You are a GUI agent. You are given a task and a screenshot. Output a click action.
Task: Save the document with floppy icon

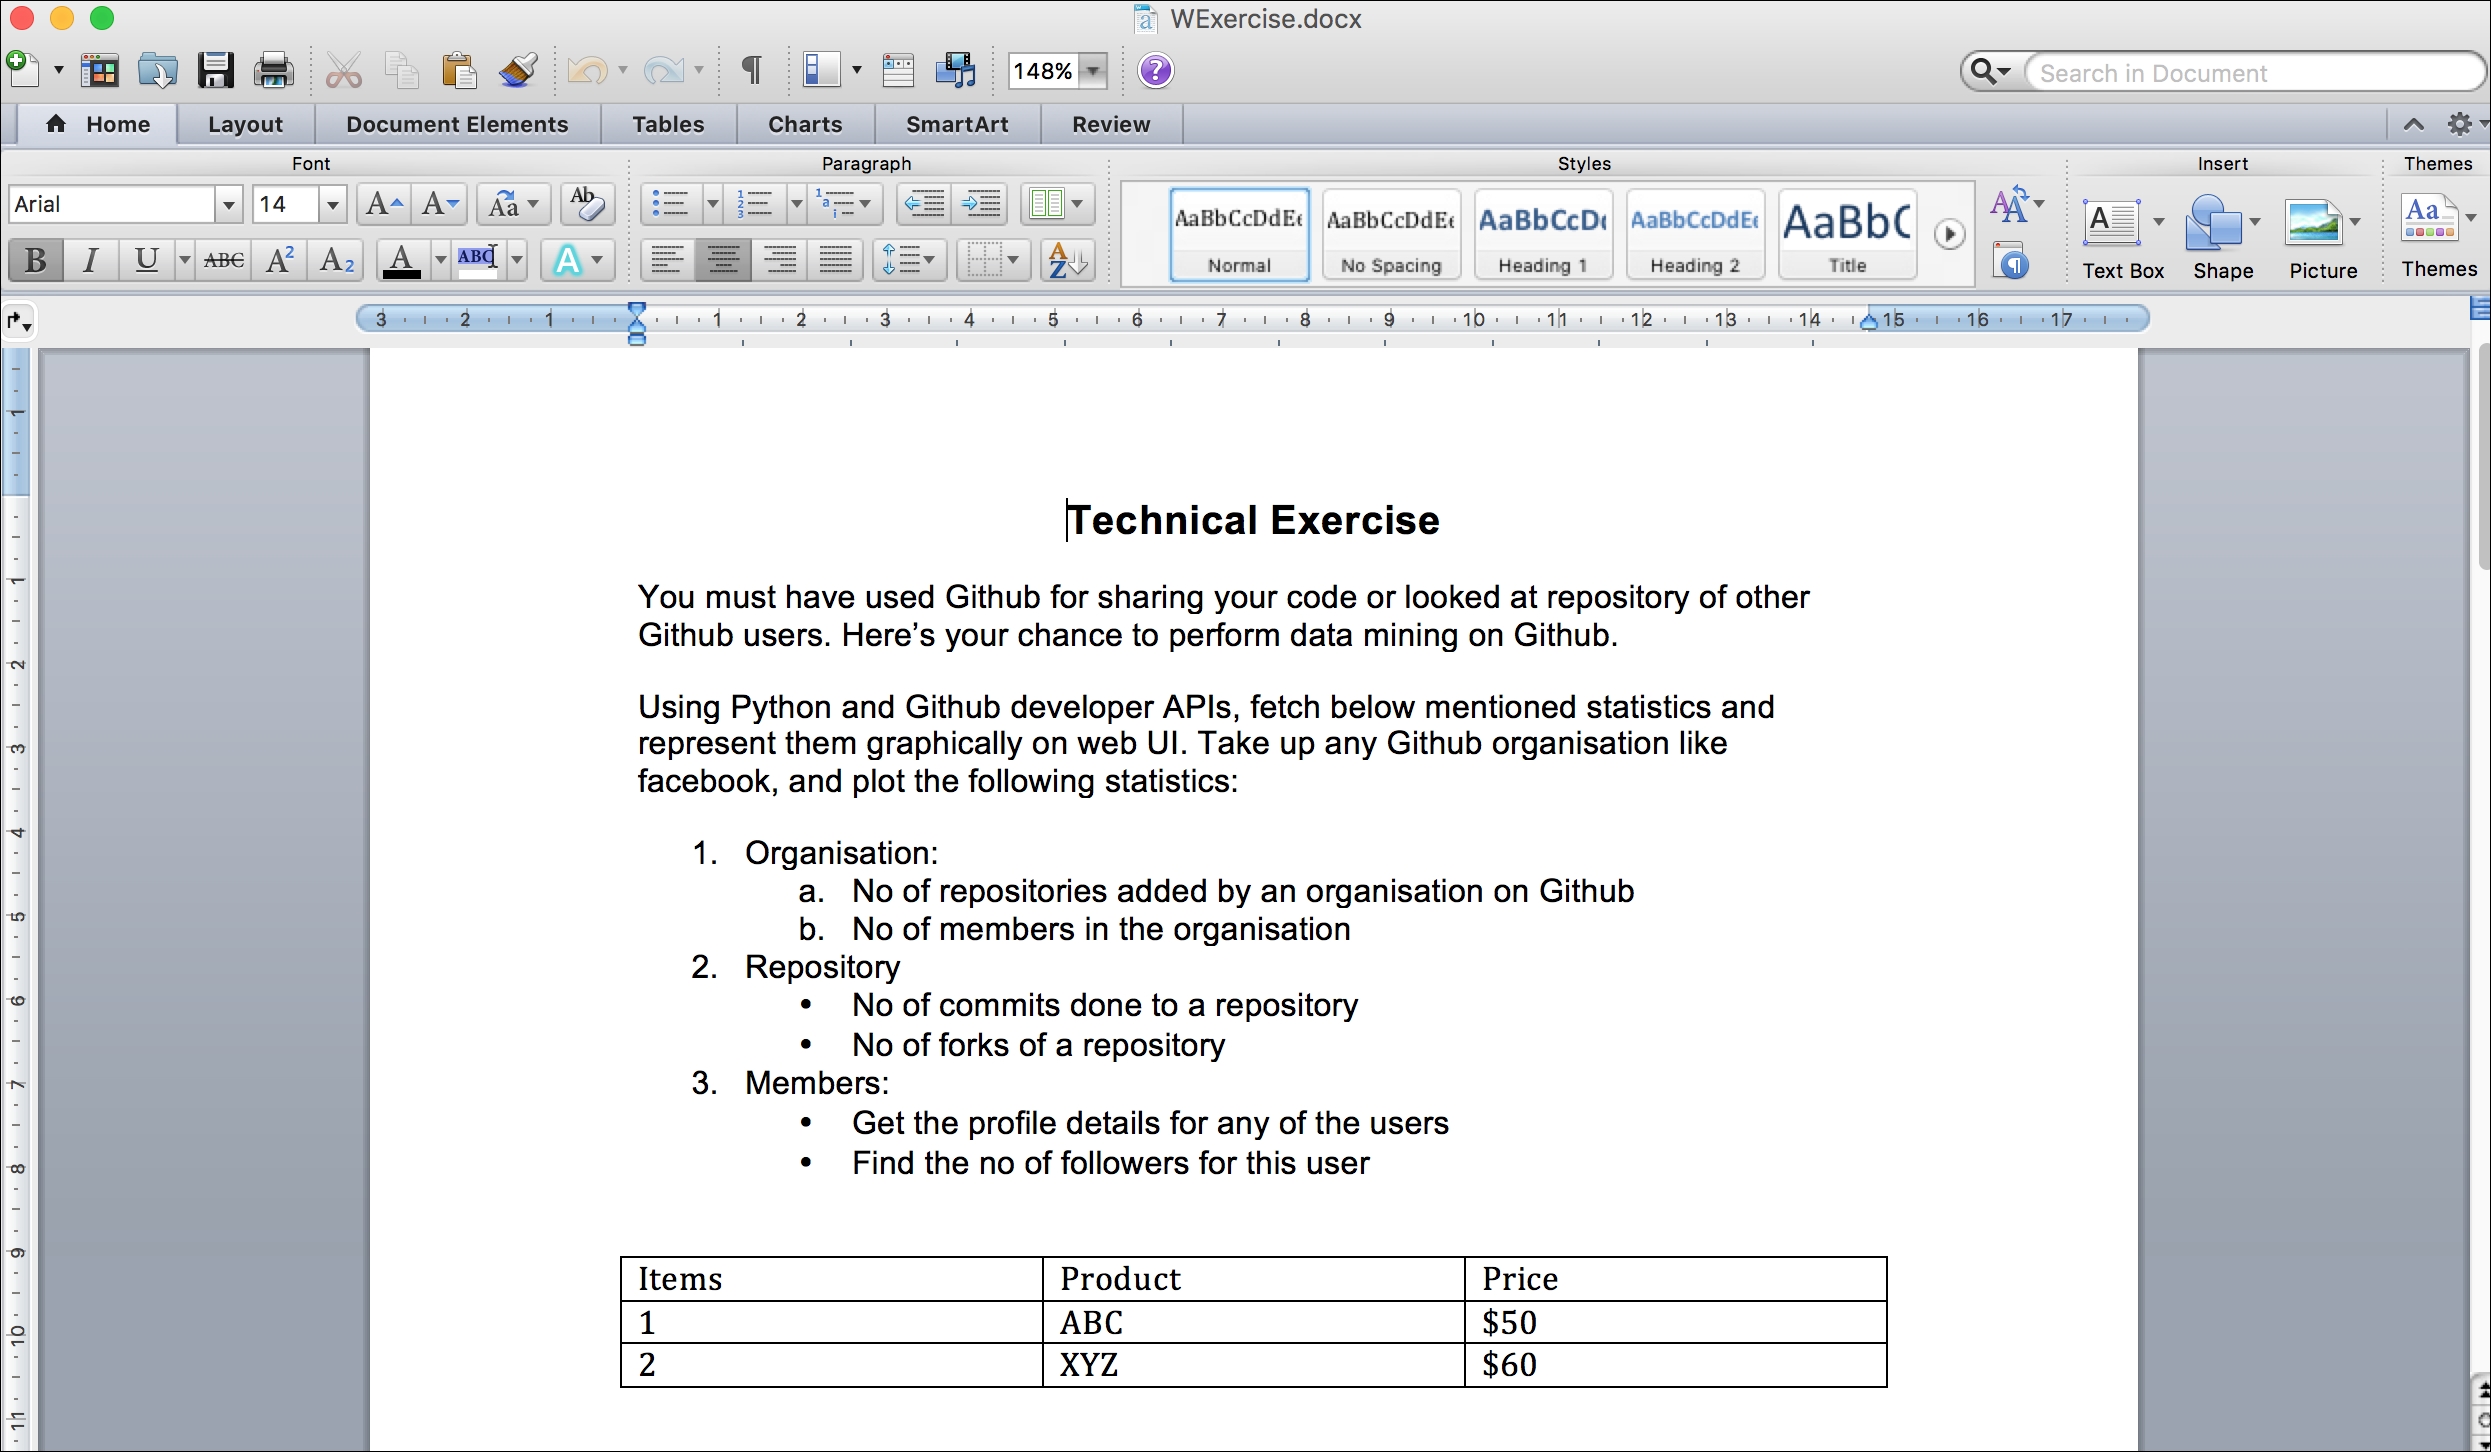click(216, 71)
